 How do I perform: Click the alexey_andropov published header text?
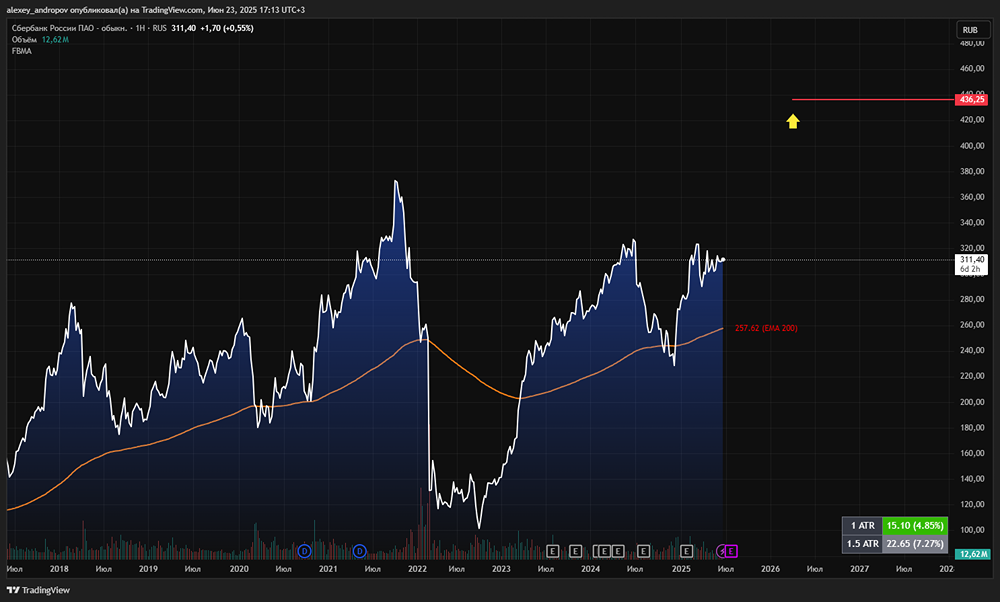click(x=156, y=10)
